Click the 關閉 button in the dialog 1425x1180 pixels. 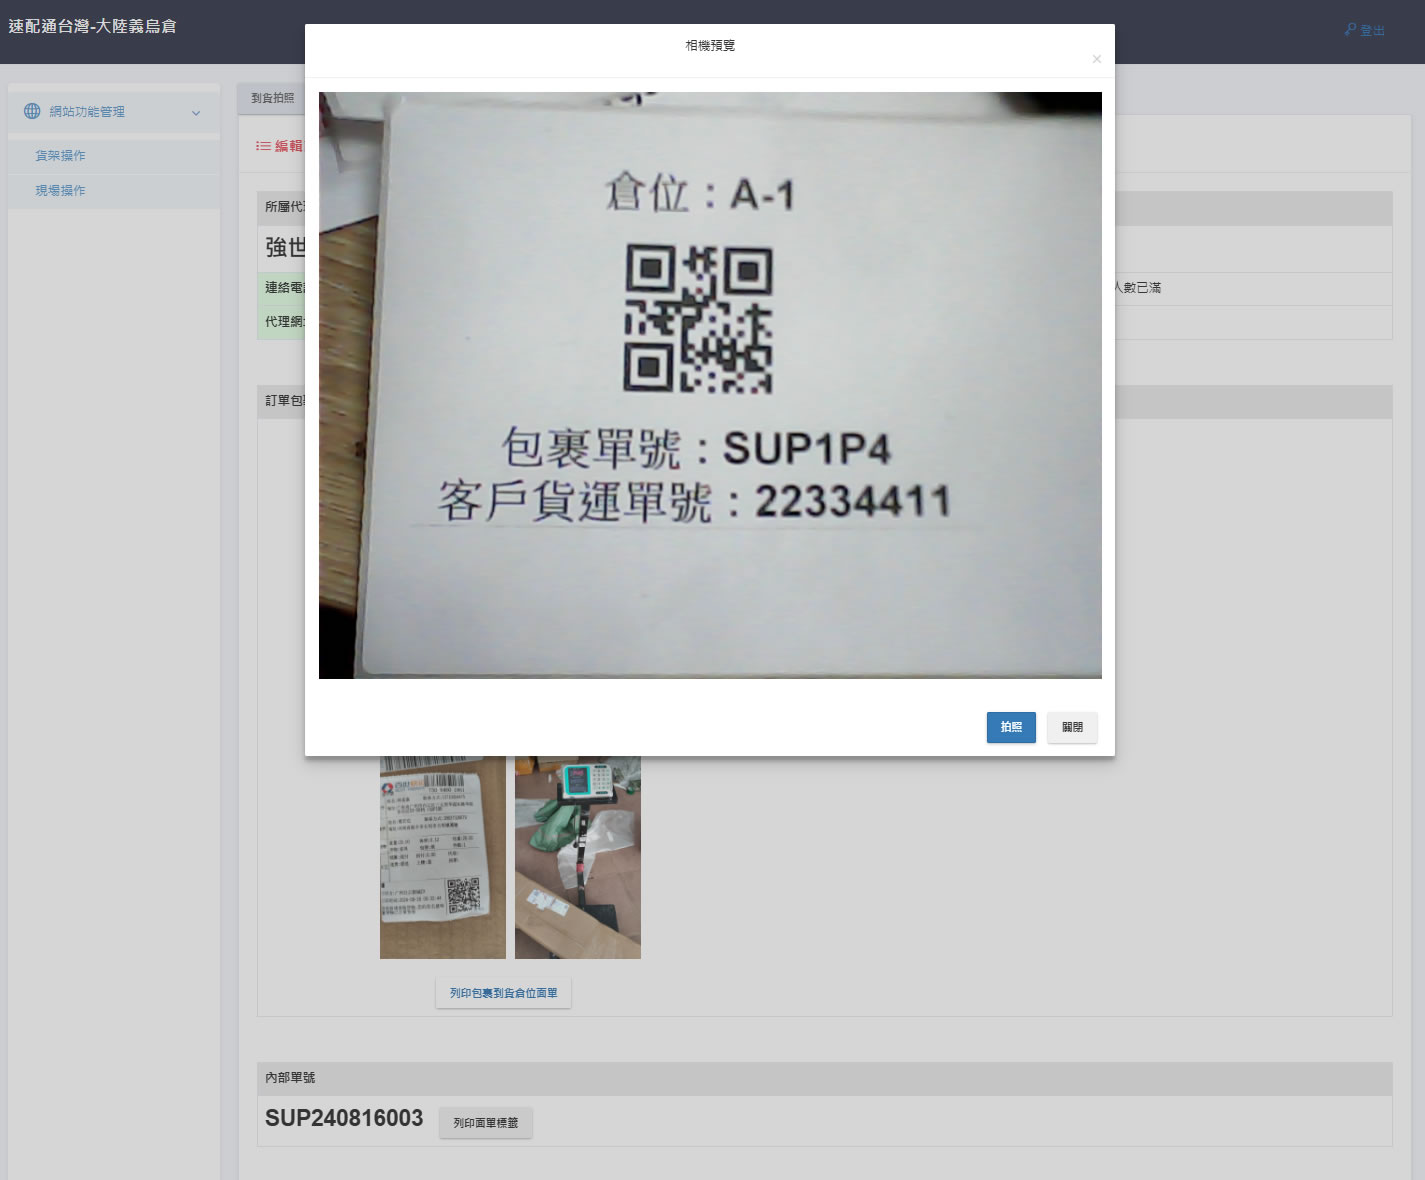(x=1072, y=727)
